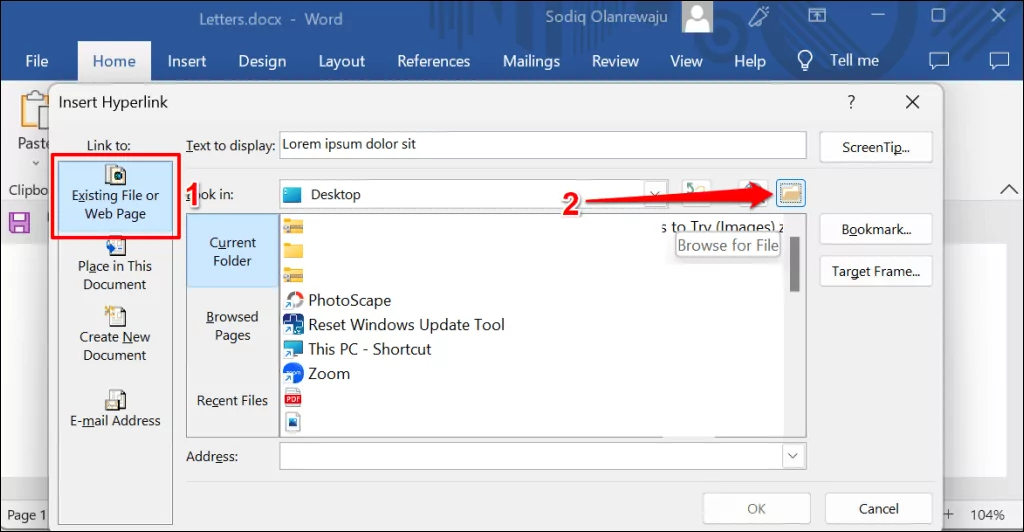This screenshot has height=532, width=1024.
Task: Click the OK button
Action: click(756, 509)
